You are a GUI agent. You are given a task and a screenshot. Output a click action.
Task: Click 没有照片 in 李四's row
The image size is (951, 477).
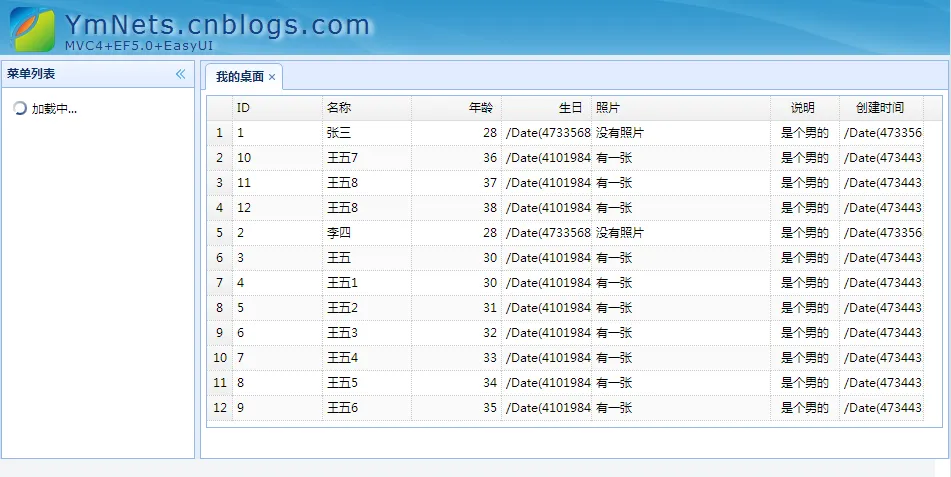pos(620,232)
